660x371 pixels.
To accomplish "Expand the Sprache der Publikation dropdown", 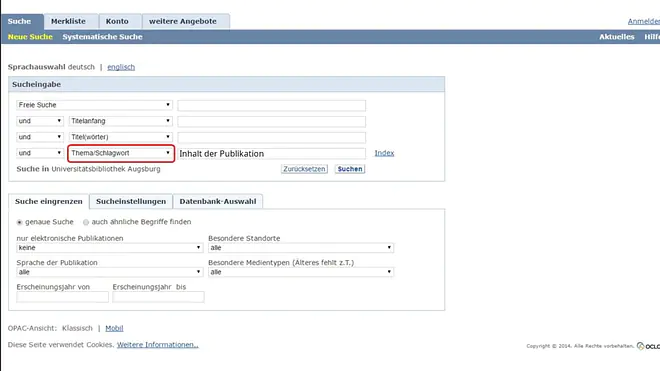I will (x=109, y=272).
